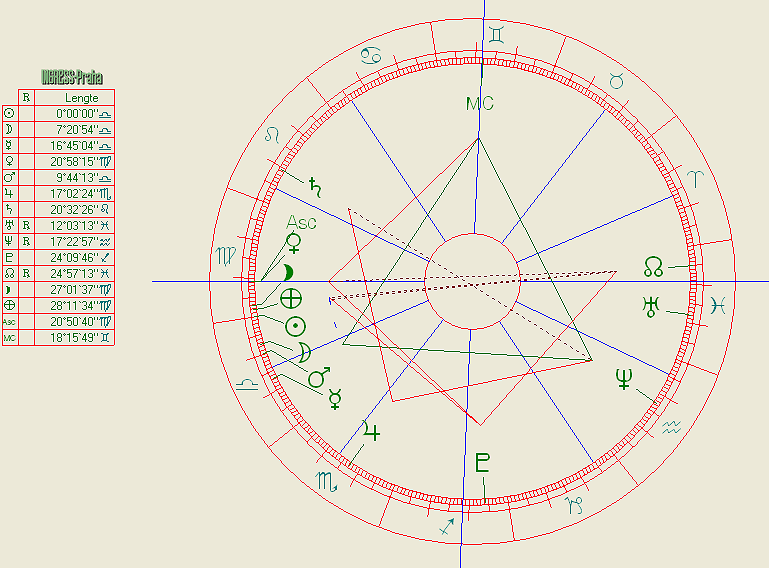Click the Lengte column header in the table

point(81,98)
